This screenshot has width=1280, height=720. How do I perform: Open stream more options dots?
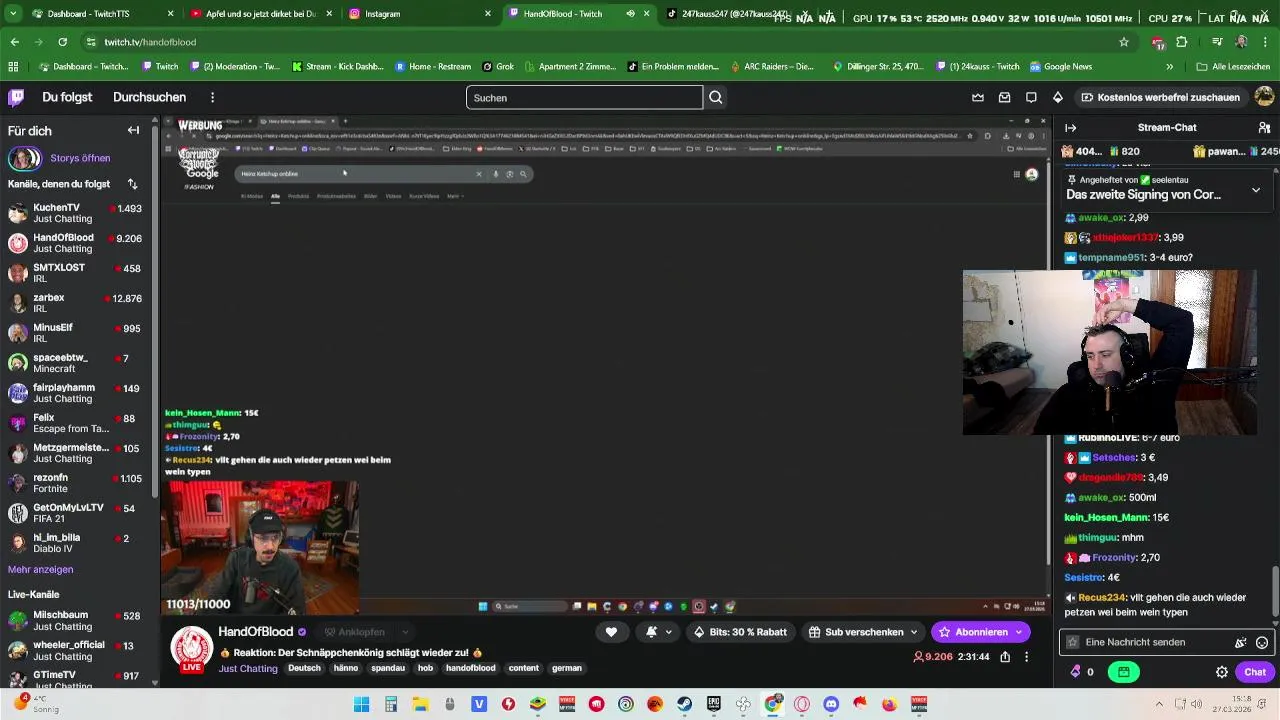pos(1026,657)
